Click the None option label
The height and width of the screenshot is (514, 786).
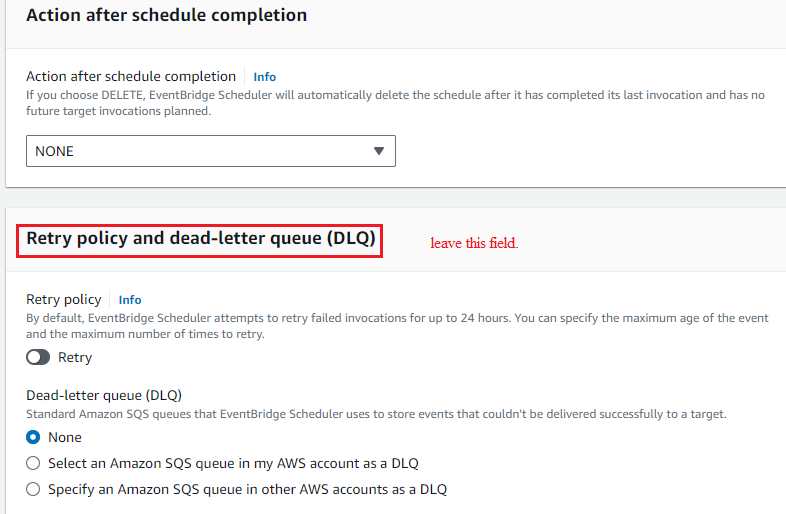65,437
